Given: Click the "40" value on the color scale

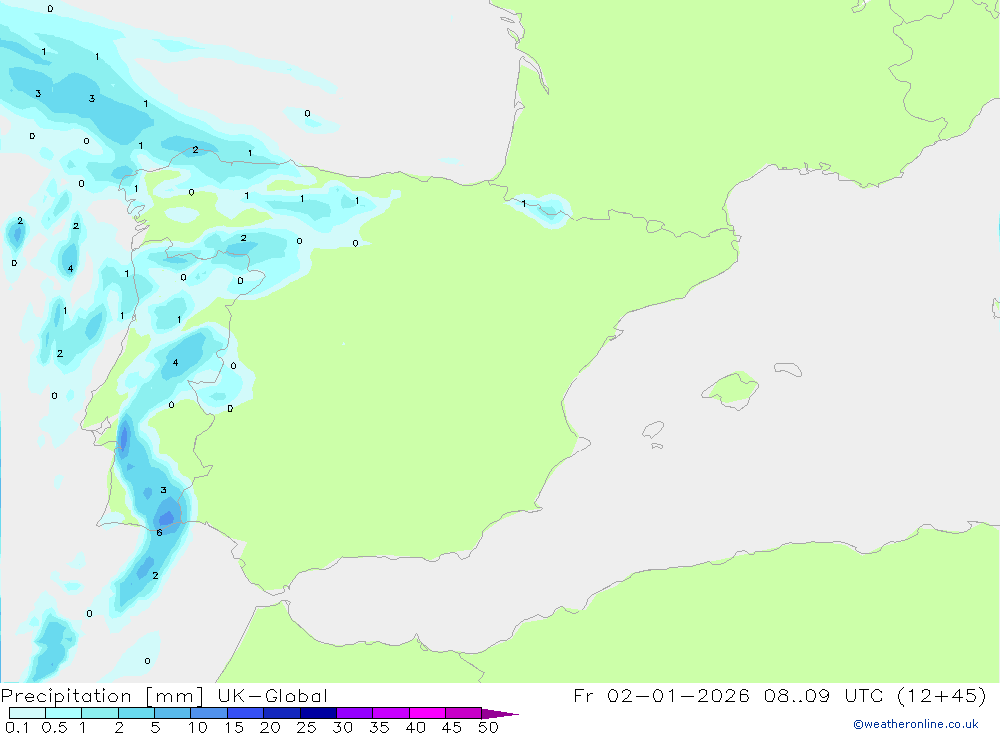Looking at the screenshot, I should 415,727.
